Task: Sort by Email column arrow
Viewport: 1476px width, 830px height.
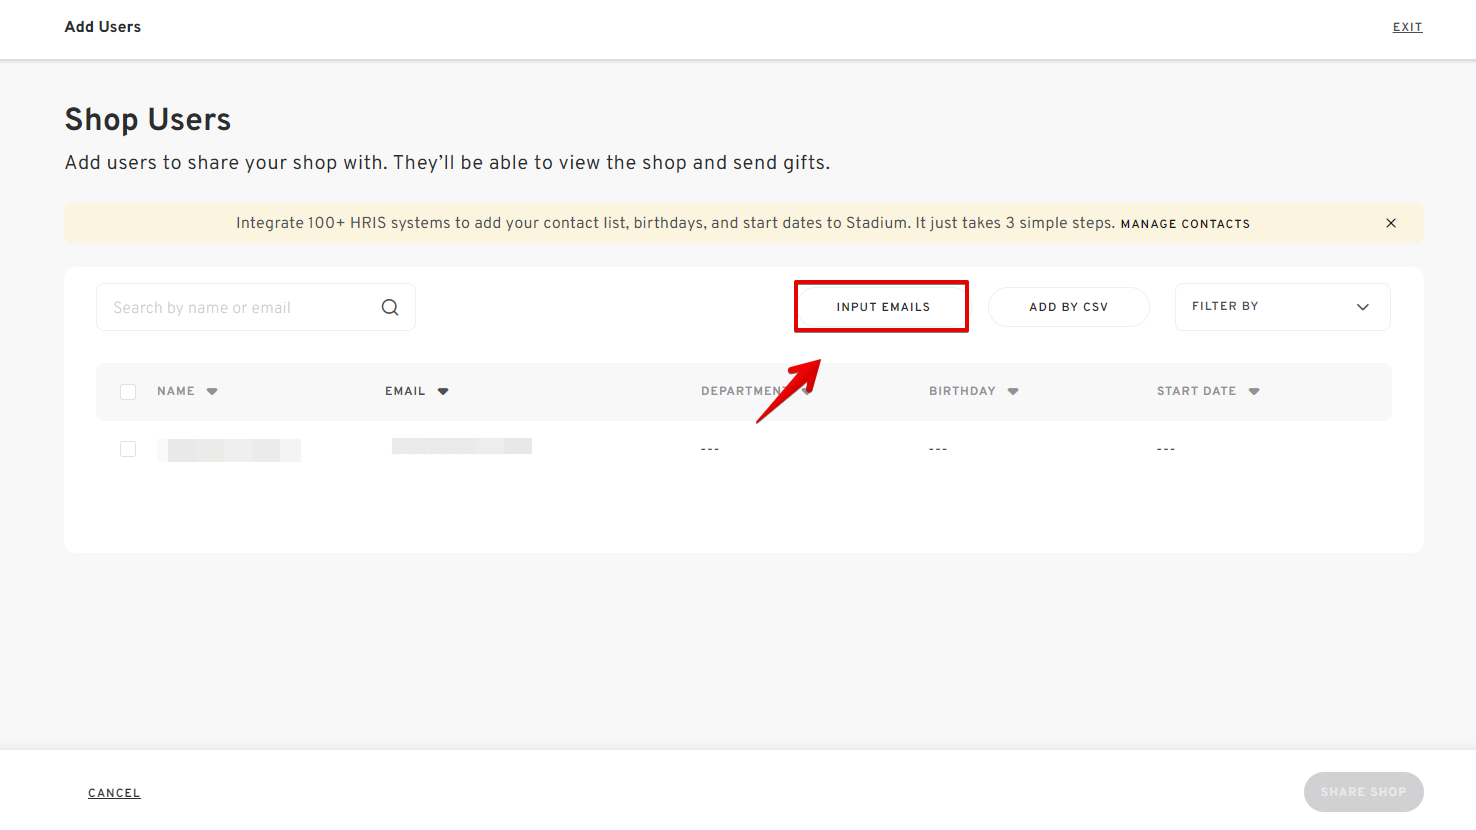Action: pyautogui.click(x=443, y=392)
